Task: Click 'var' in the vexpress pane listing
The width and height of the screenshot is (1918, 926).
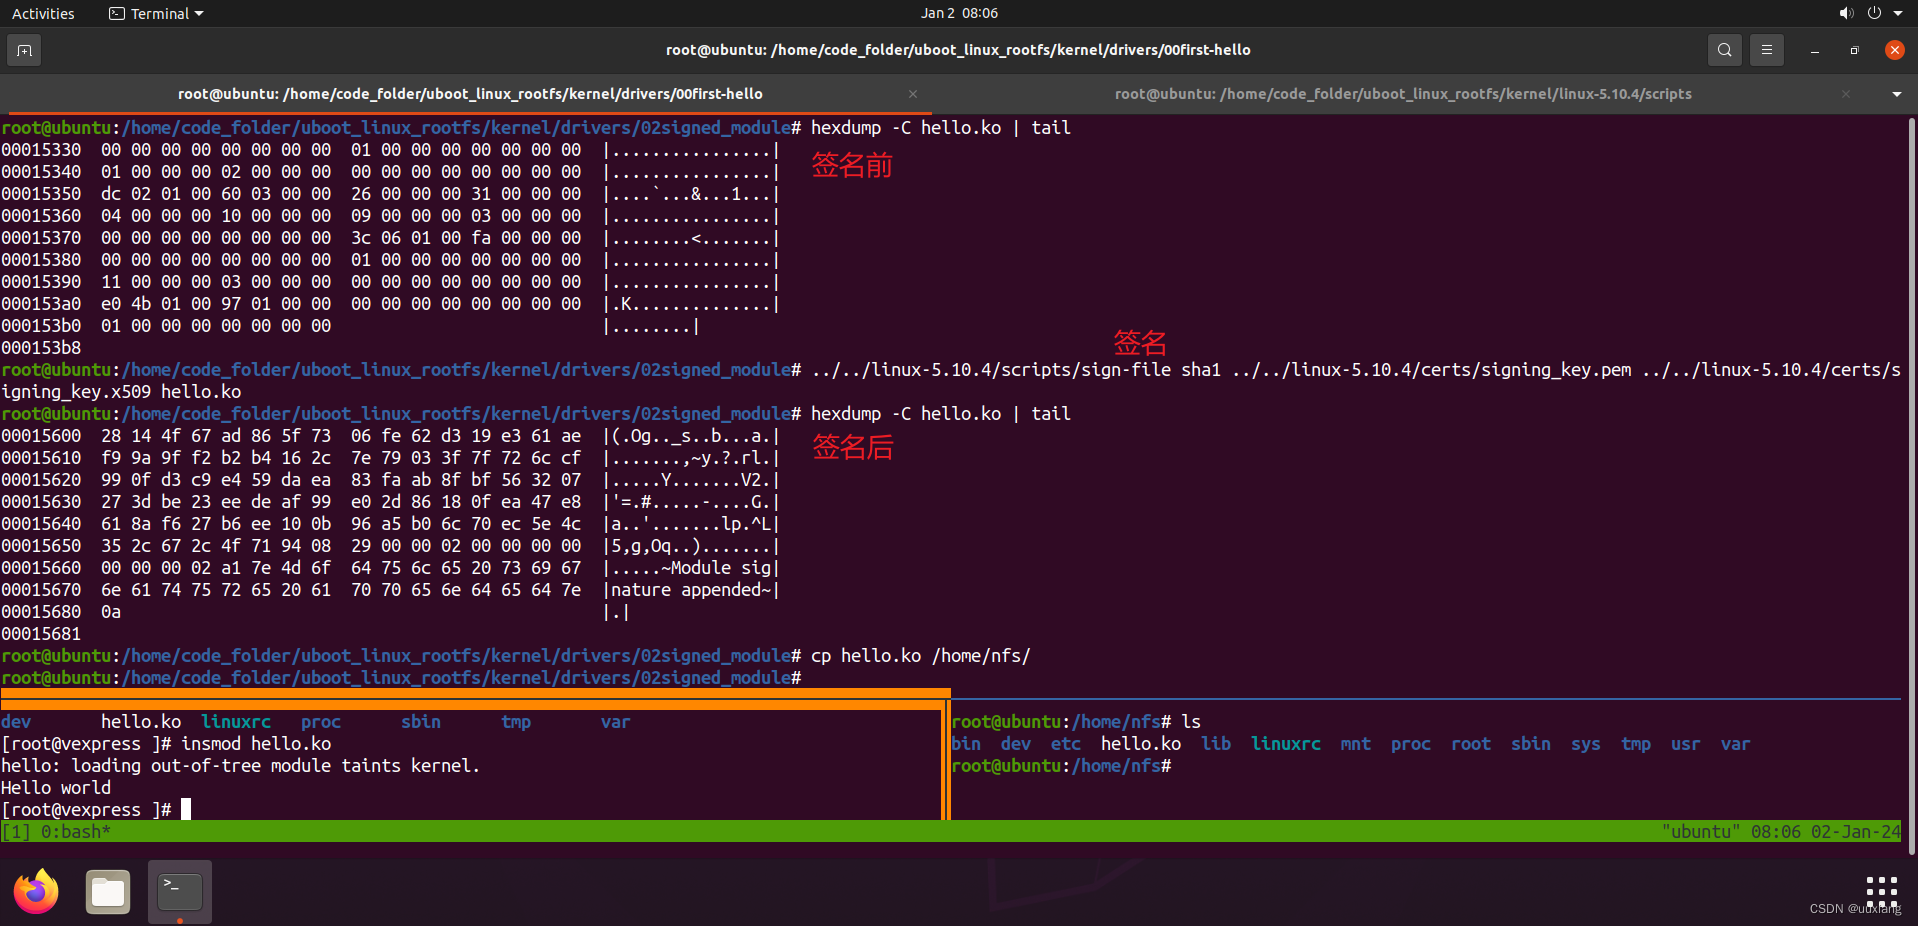Action: point(616,722)
